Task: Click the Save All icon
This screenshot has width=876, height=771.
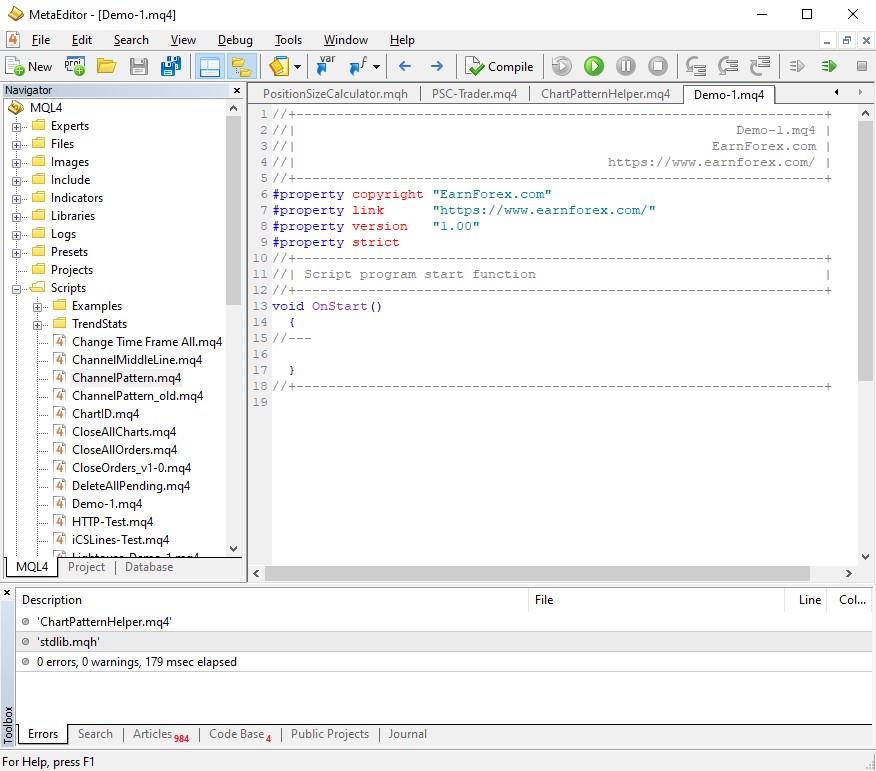Action: pos(170,67)
